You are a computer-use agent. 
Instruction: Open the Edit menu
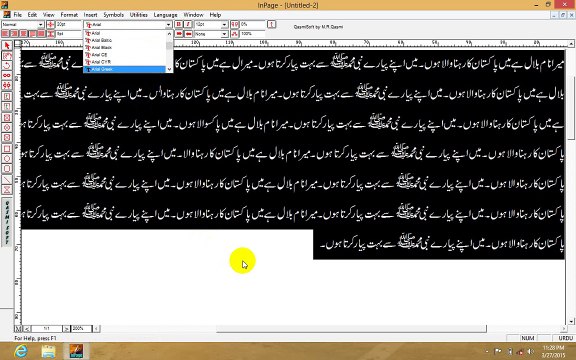point(32,15)
